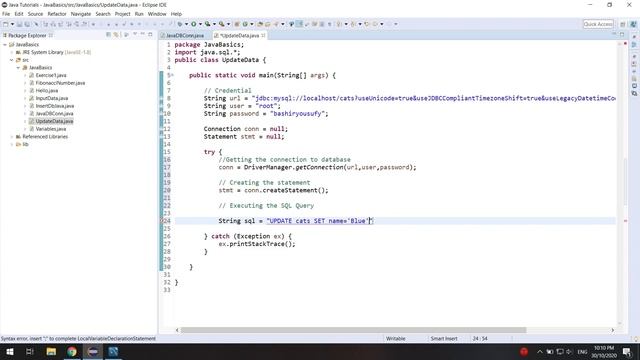Click the Save toolbar icon
Image resolution: width=640 pixels, height=360 pixels.
click(19, 24)
